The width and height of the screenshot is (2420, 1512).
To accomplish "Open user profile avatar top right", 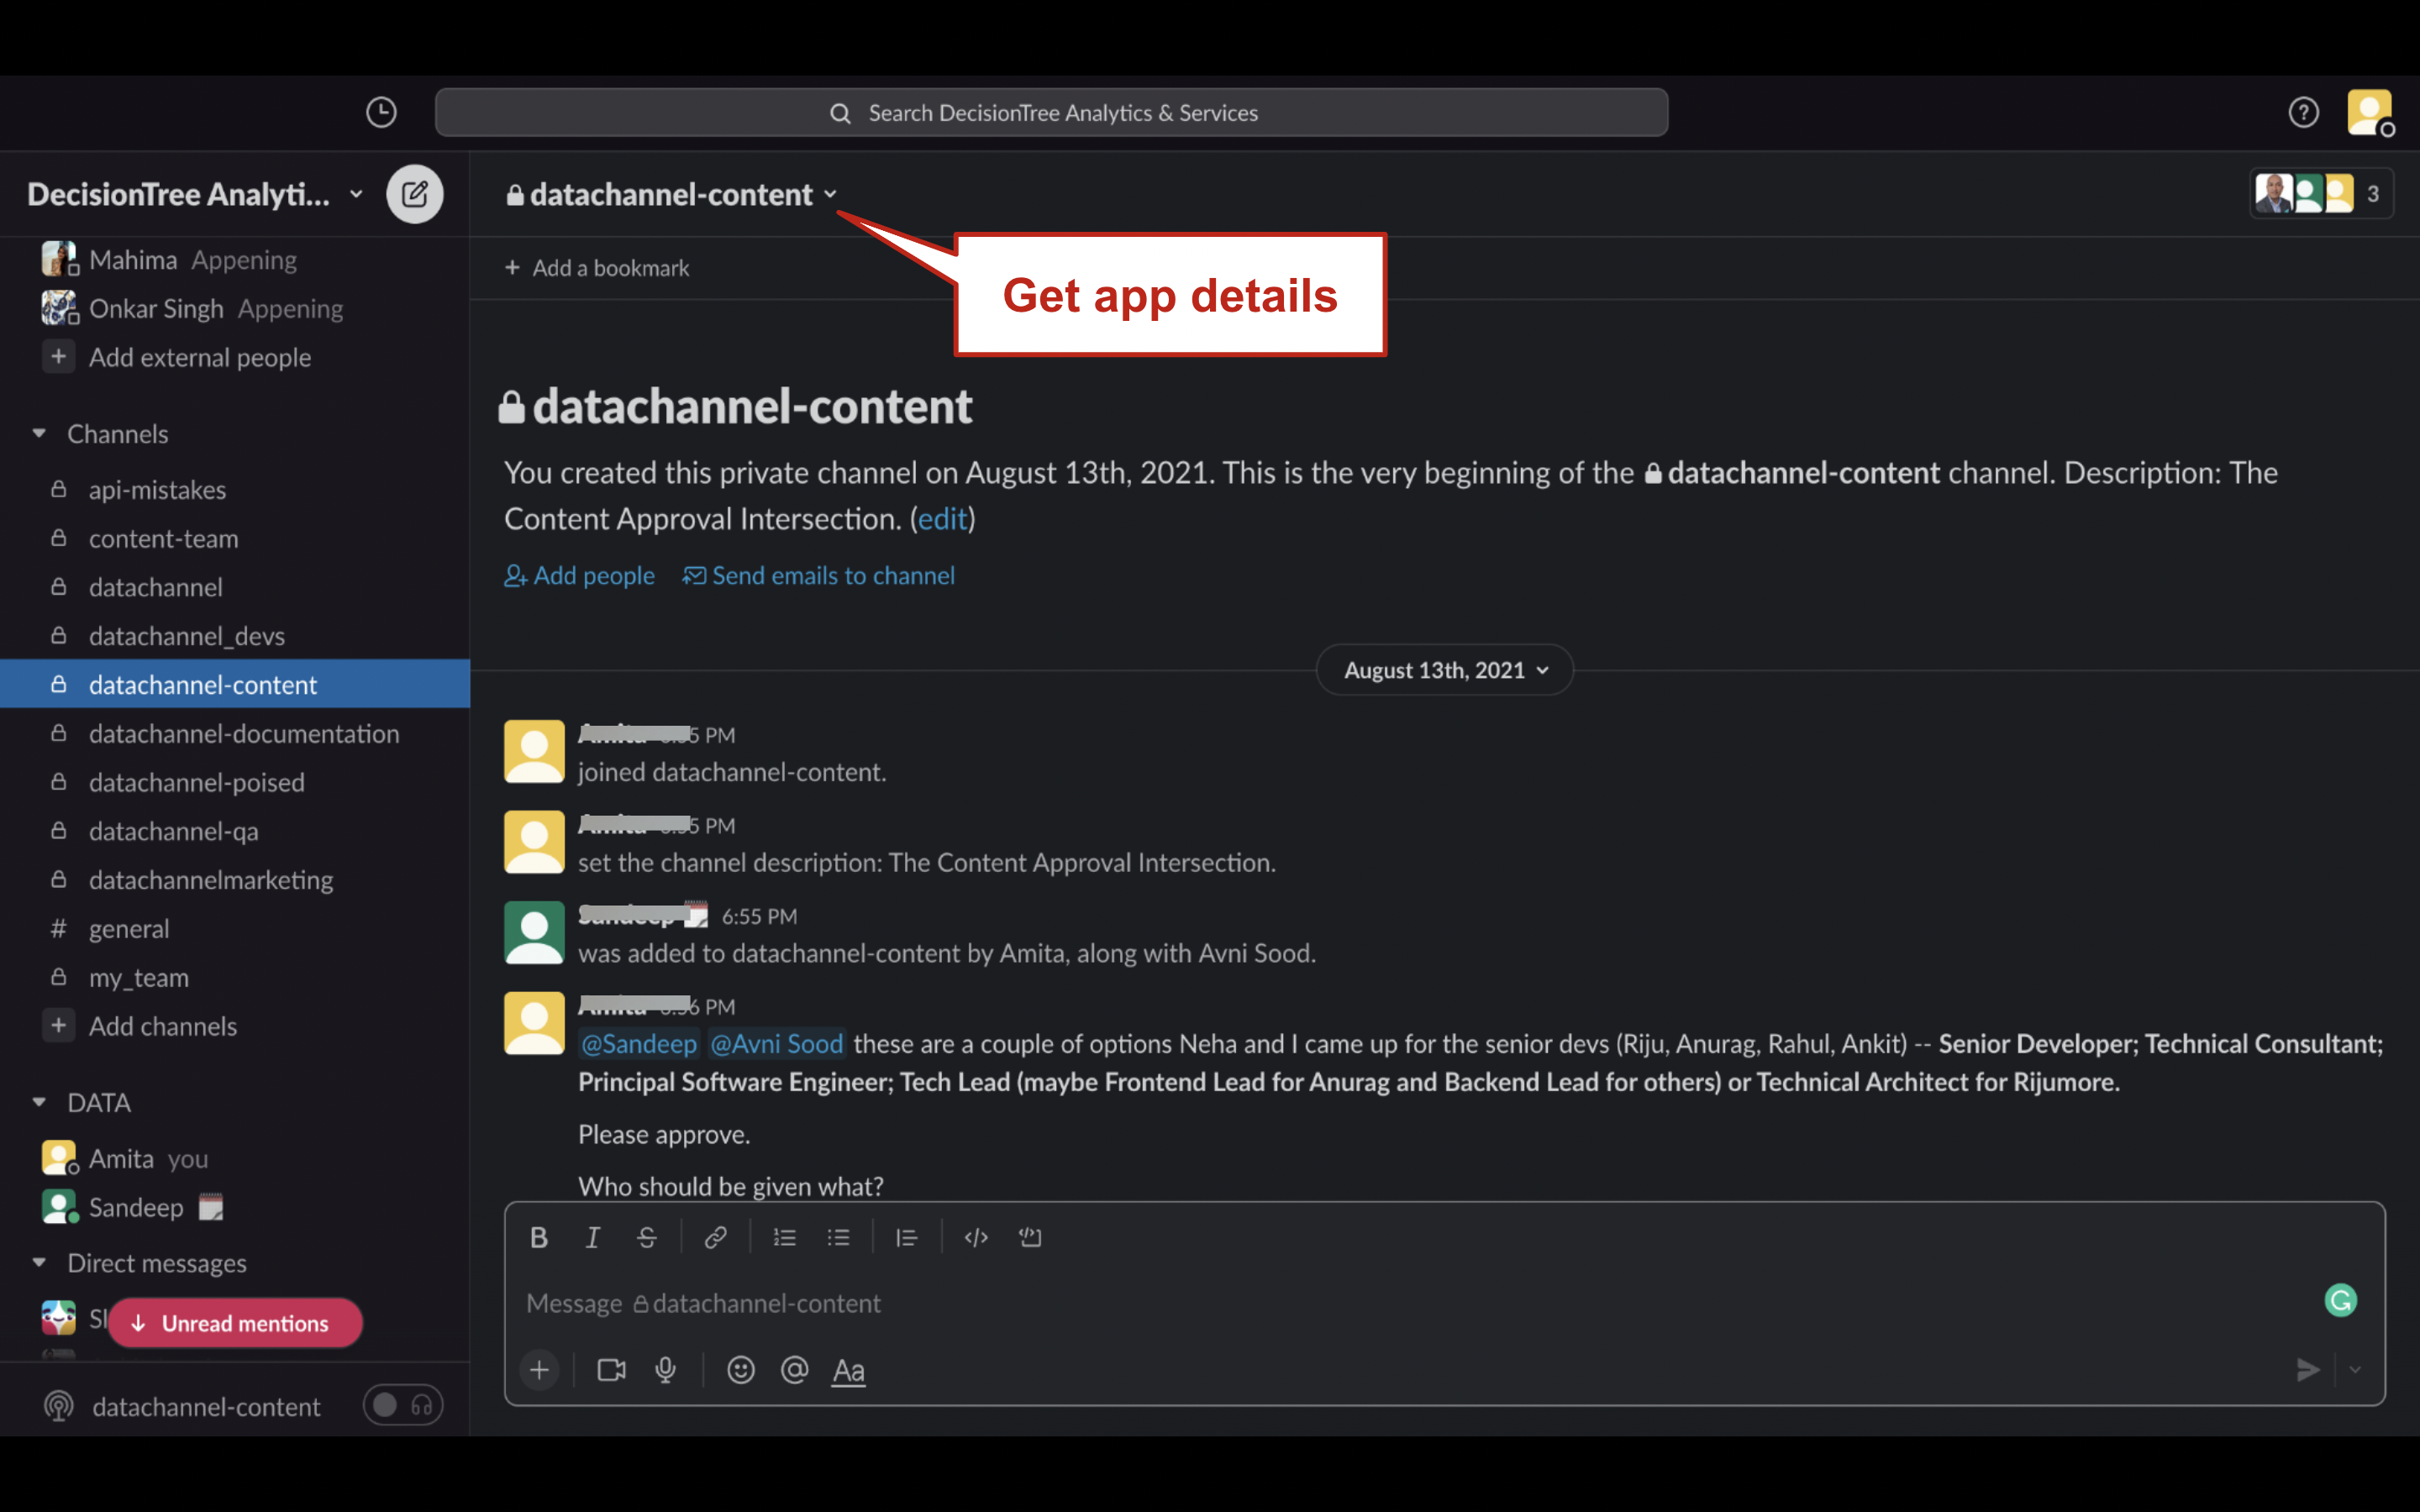I will [x=2369, y=112].
